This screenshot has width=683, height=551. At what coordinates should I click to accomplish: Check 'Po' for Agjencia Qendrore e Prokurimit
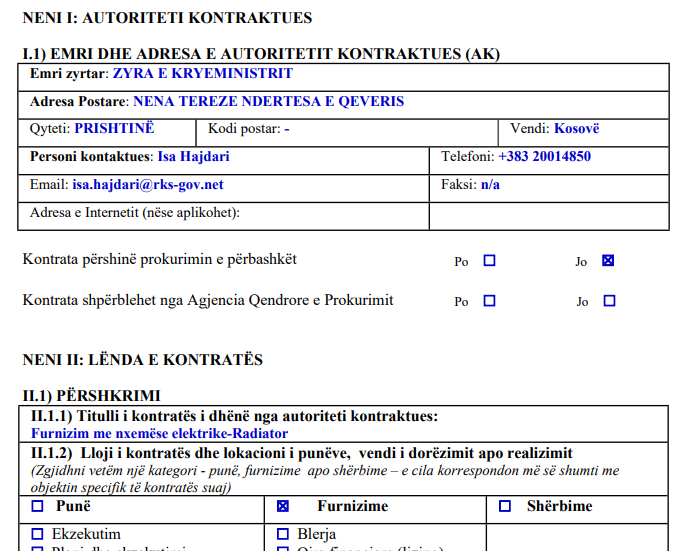pos(489,301)
